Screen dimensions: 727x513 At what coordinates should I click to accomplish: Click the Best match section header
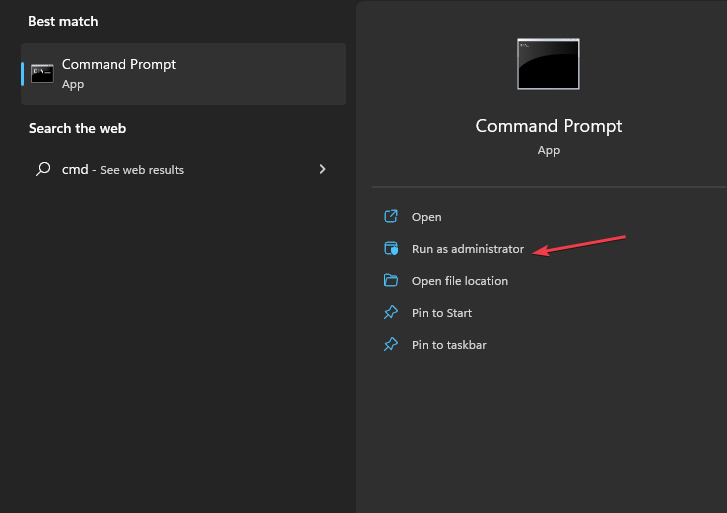(63, 21)
